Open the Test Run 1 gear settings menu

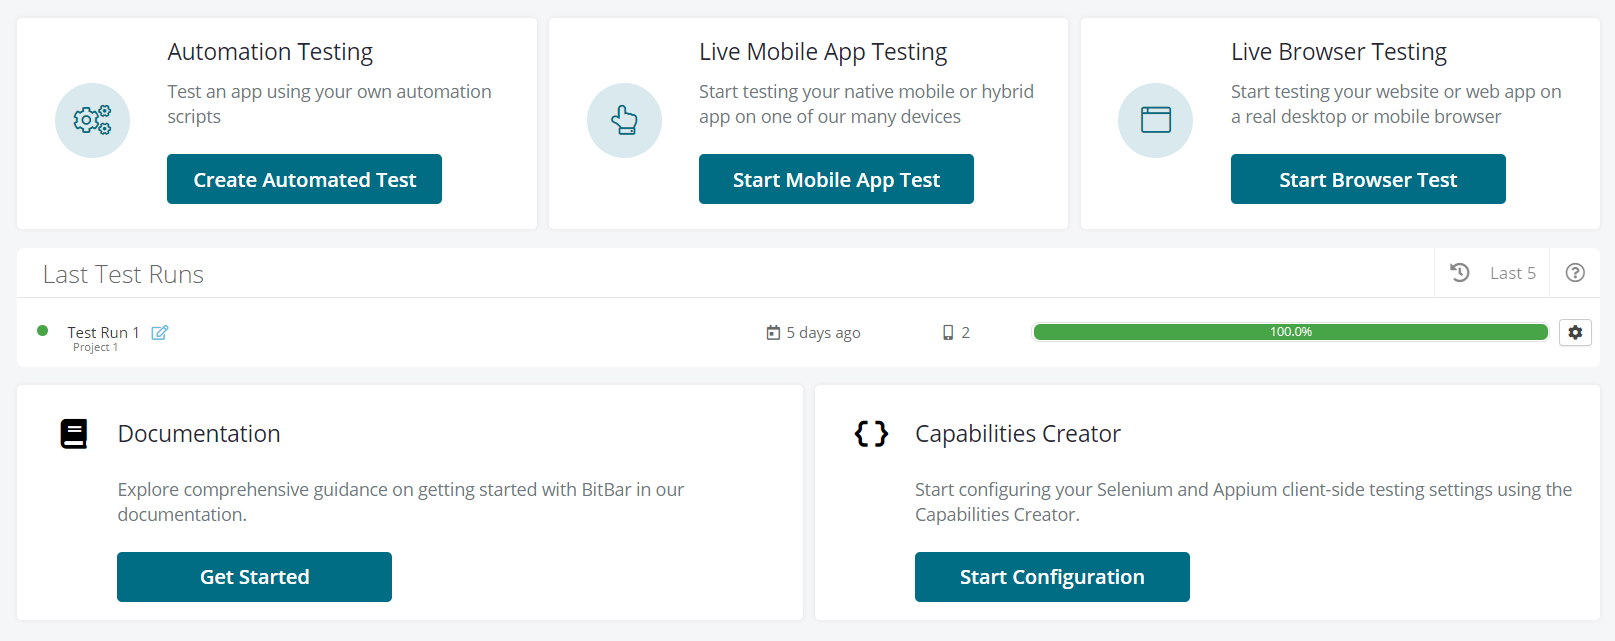(1575, 333)
